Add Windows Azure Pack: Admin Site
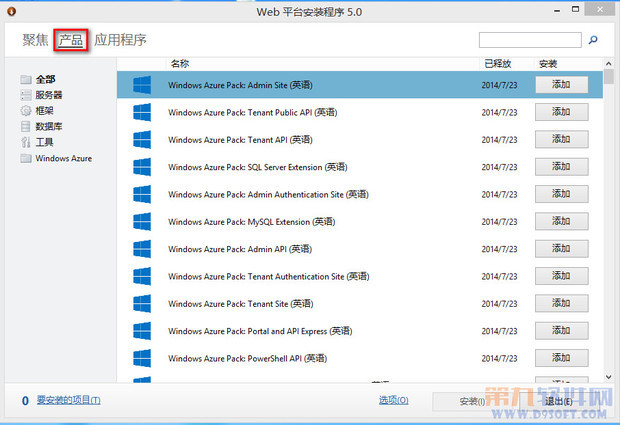The width and height of the screenshot is (620, 425). (x=561, y=85)
